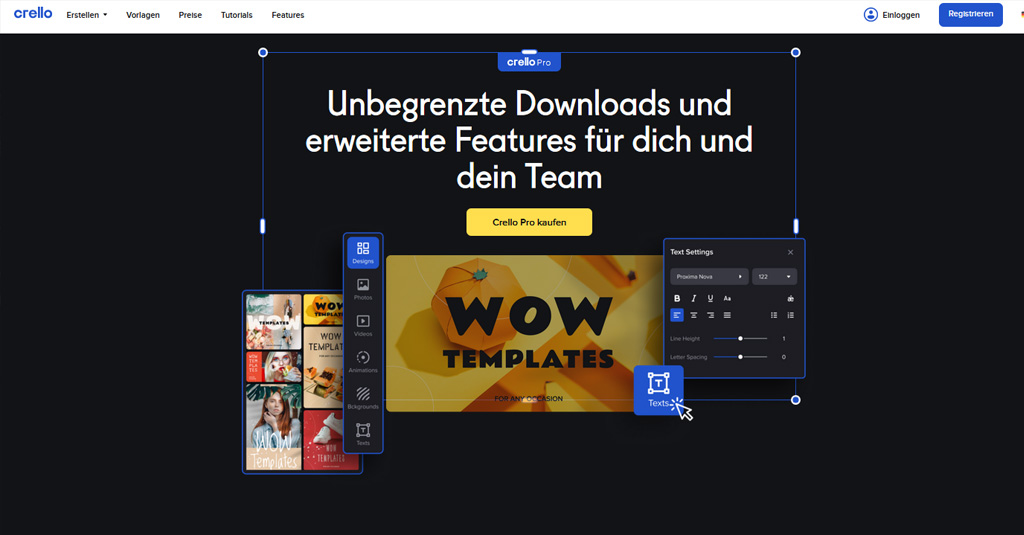Close the Text Settings panel
1024x535 pixels.
(x=790, y=252)
